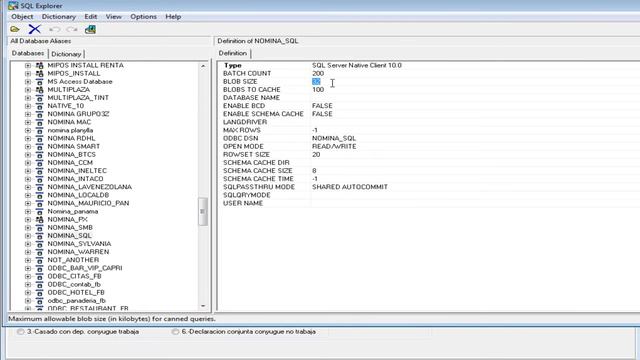
Task: Click the tree scroll down arrow
Action: point(203,306)
